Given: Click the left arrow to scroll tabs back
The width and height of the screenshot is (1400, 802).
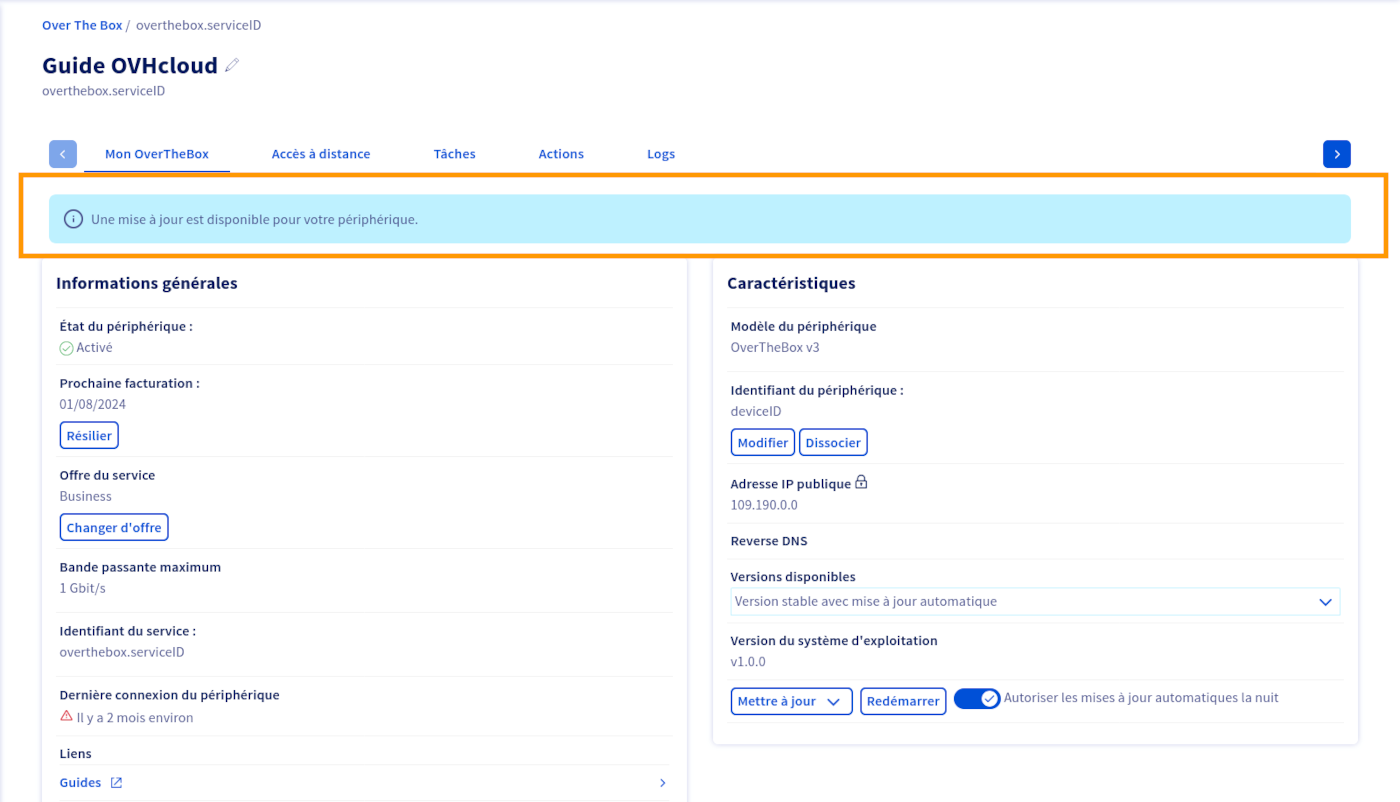Looking at the screenshot, I should pos(63,154).
